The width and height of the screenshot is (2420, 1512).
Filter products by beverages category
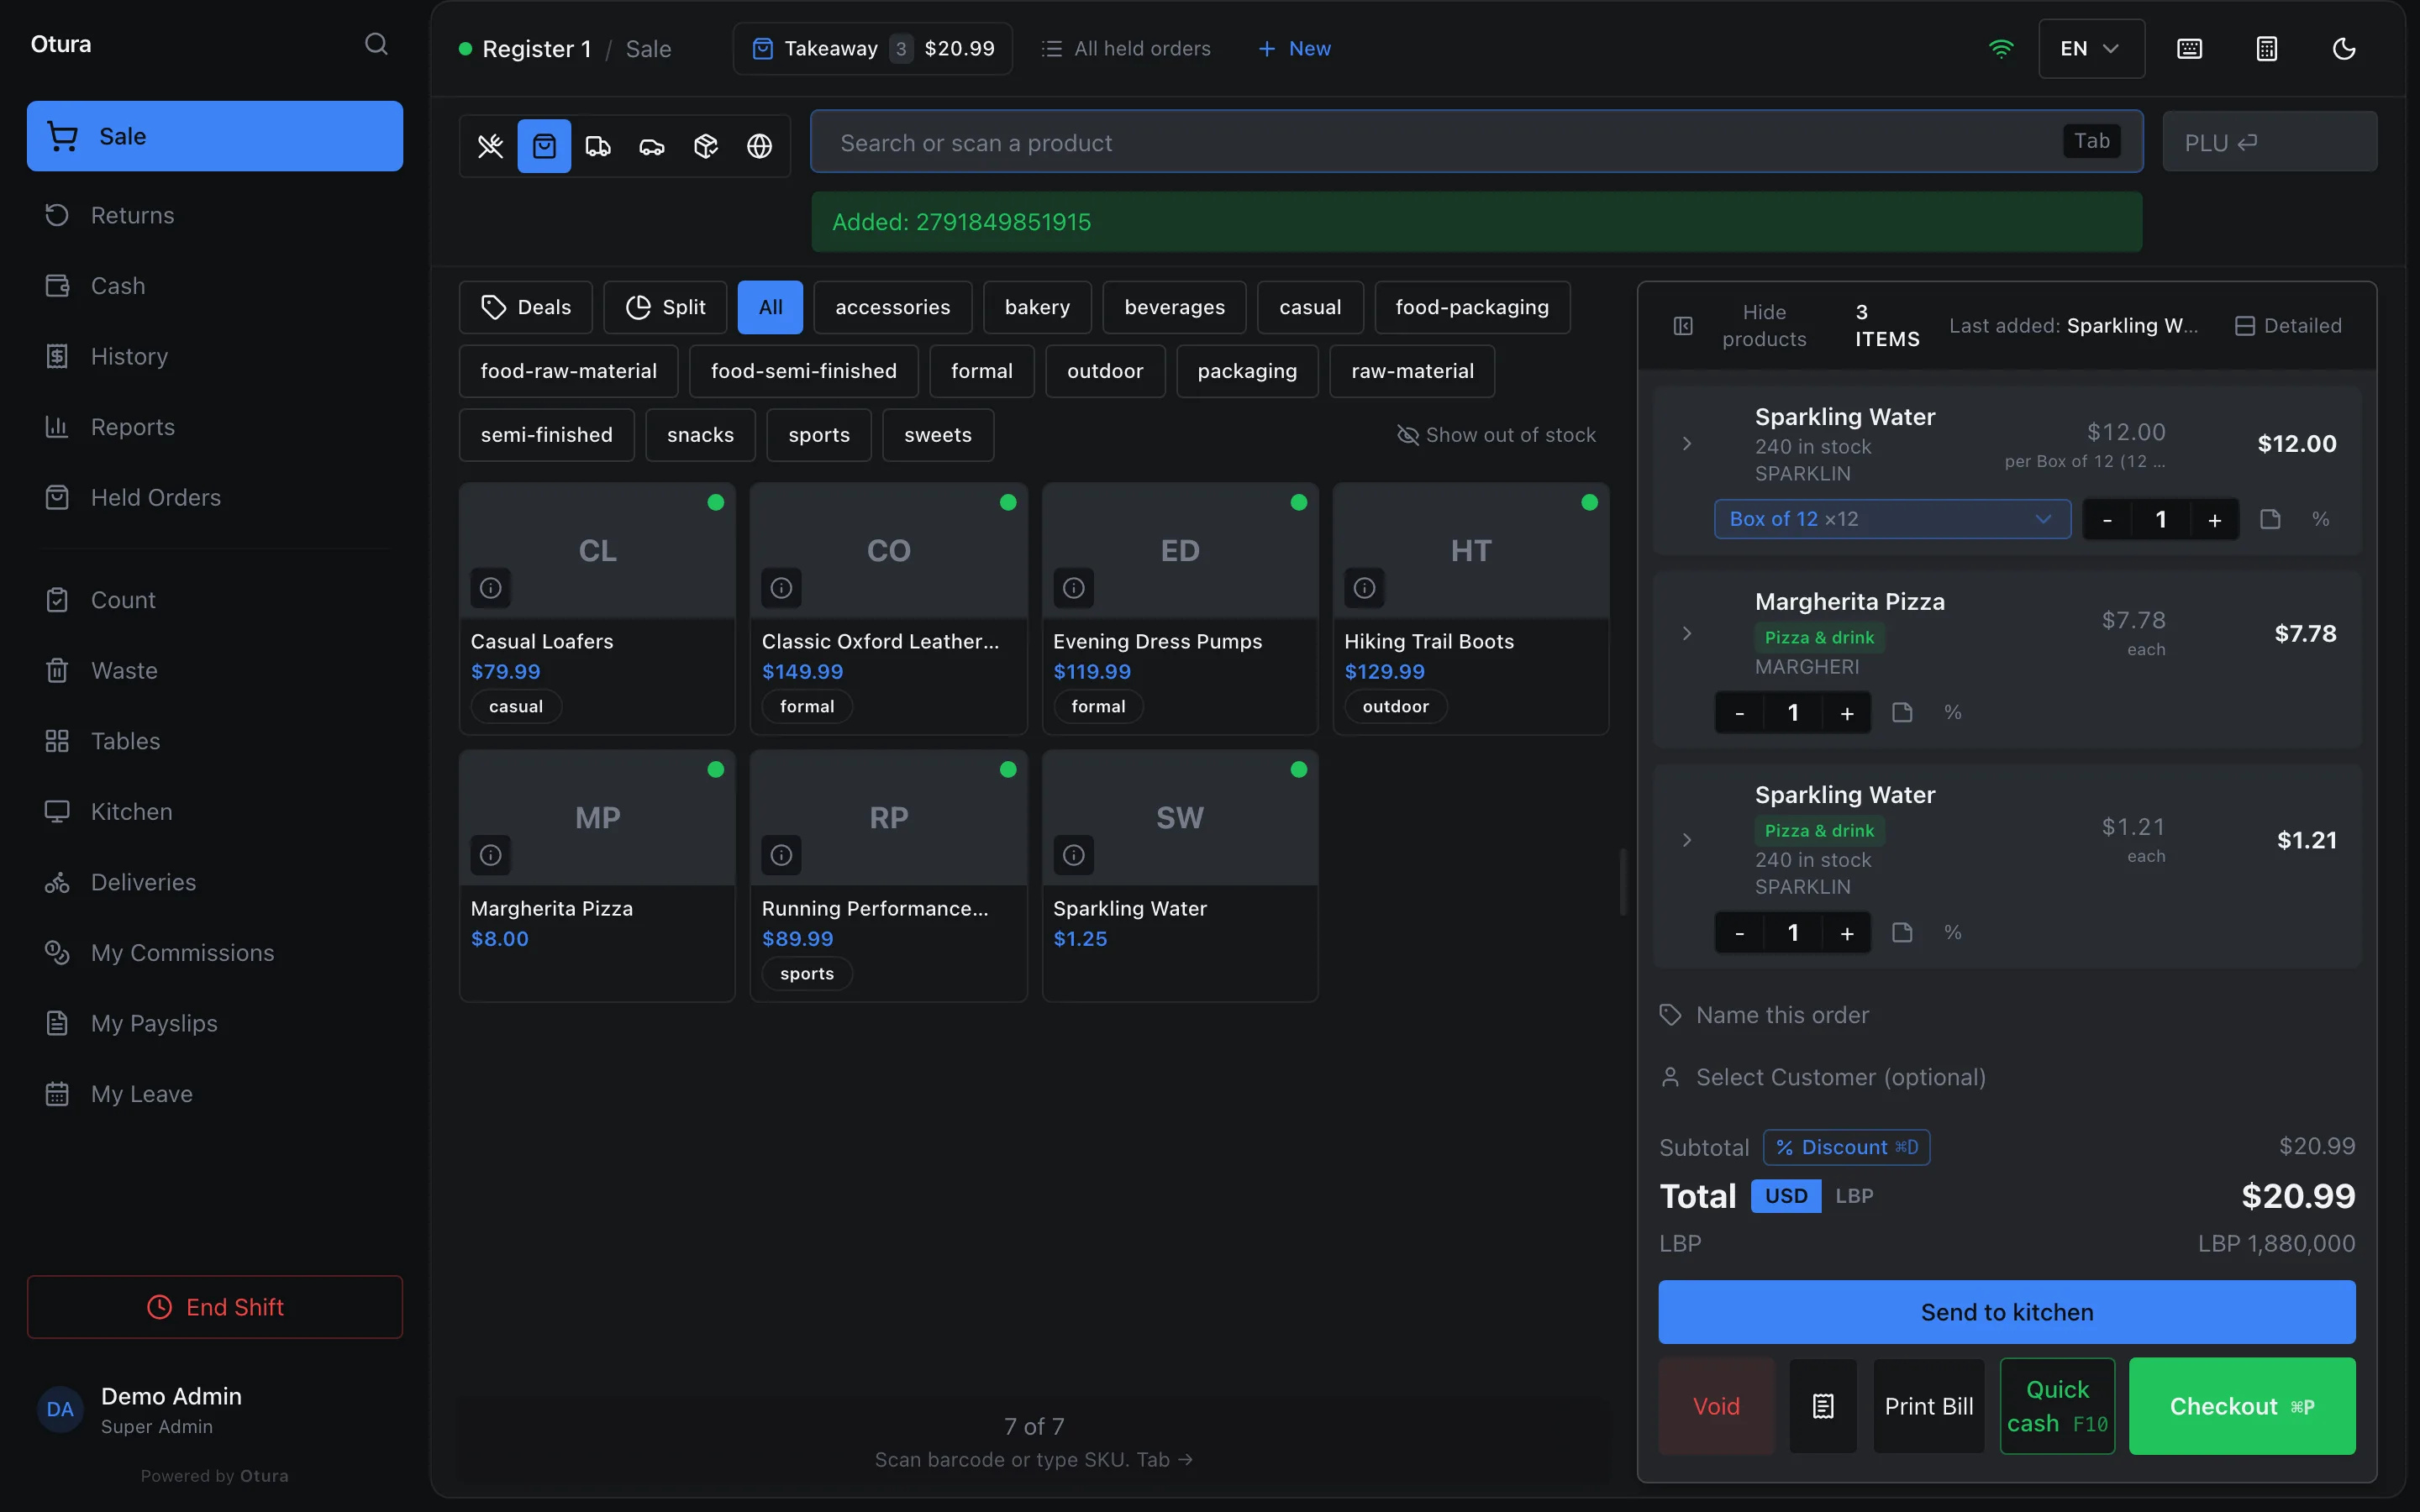(x=1174, y=307)
